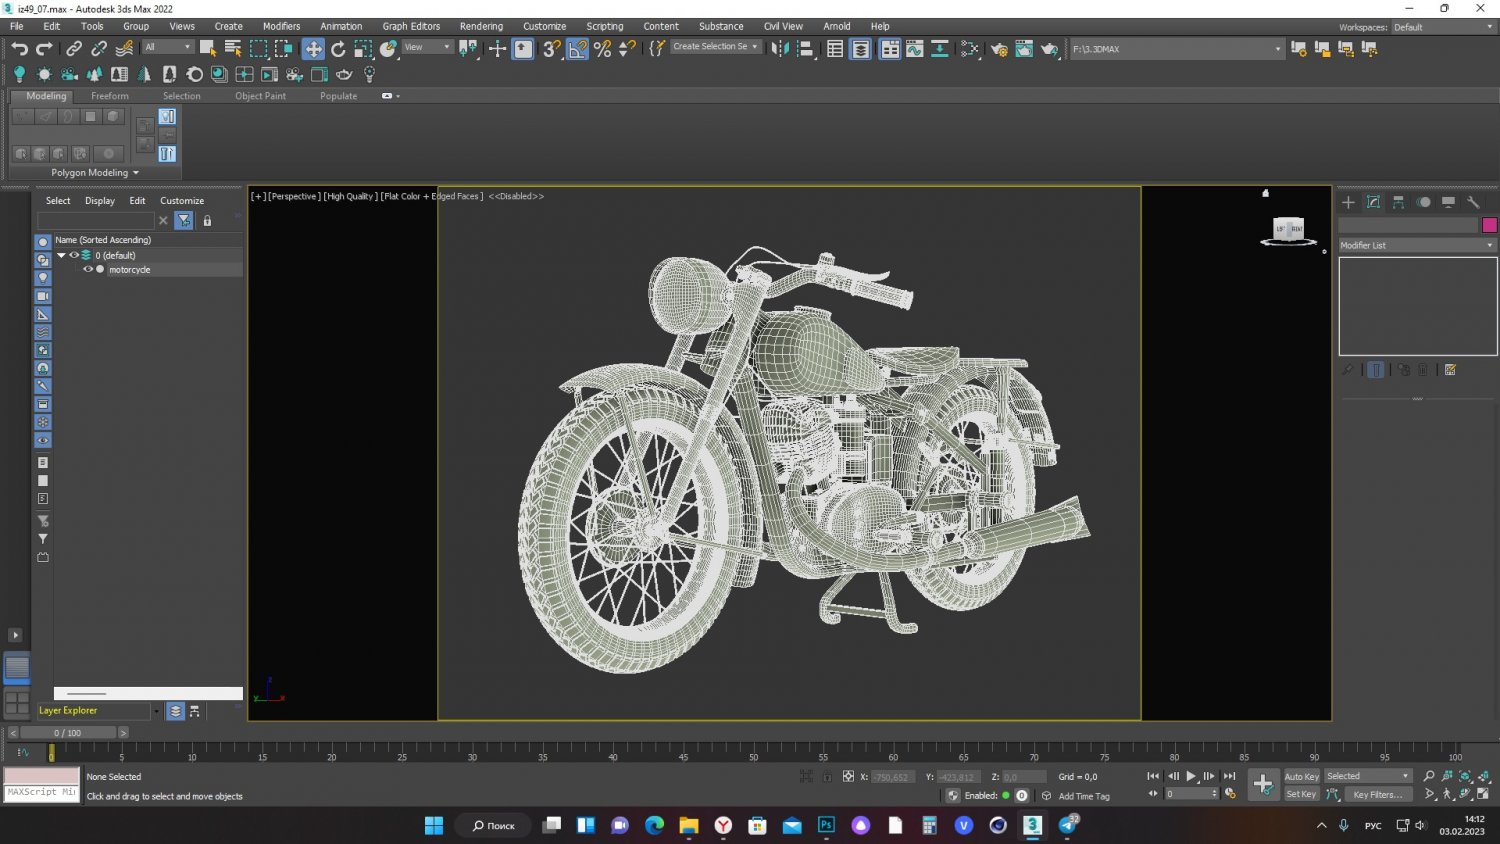The height and width of the screenshot is (844, 1500).
Task: Open the Curve Editor icon
Action: (x=915, y=49)
